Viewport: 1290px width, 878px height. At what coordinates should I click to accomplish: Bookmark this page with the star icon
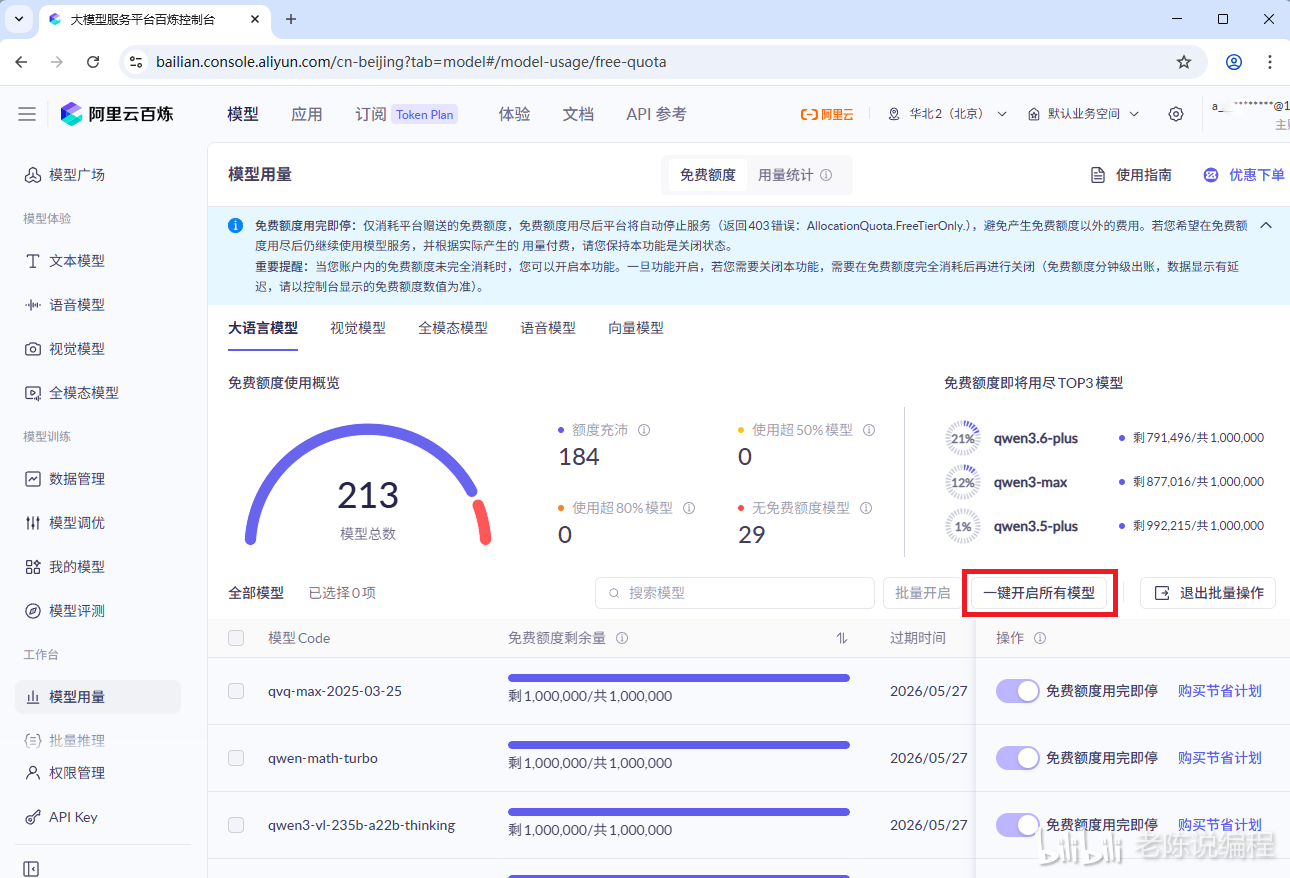[x=1184, y=62]
